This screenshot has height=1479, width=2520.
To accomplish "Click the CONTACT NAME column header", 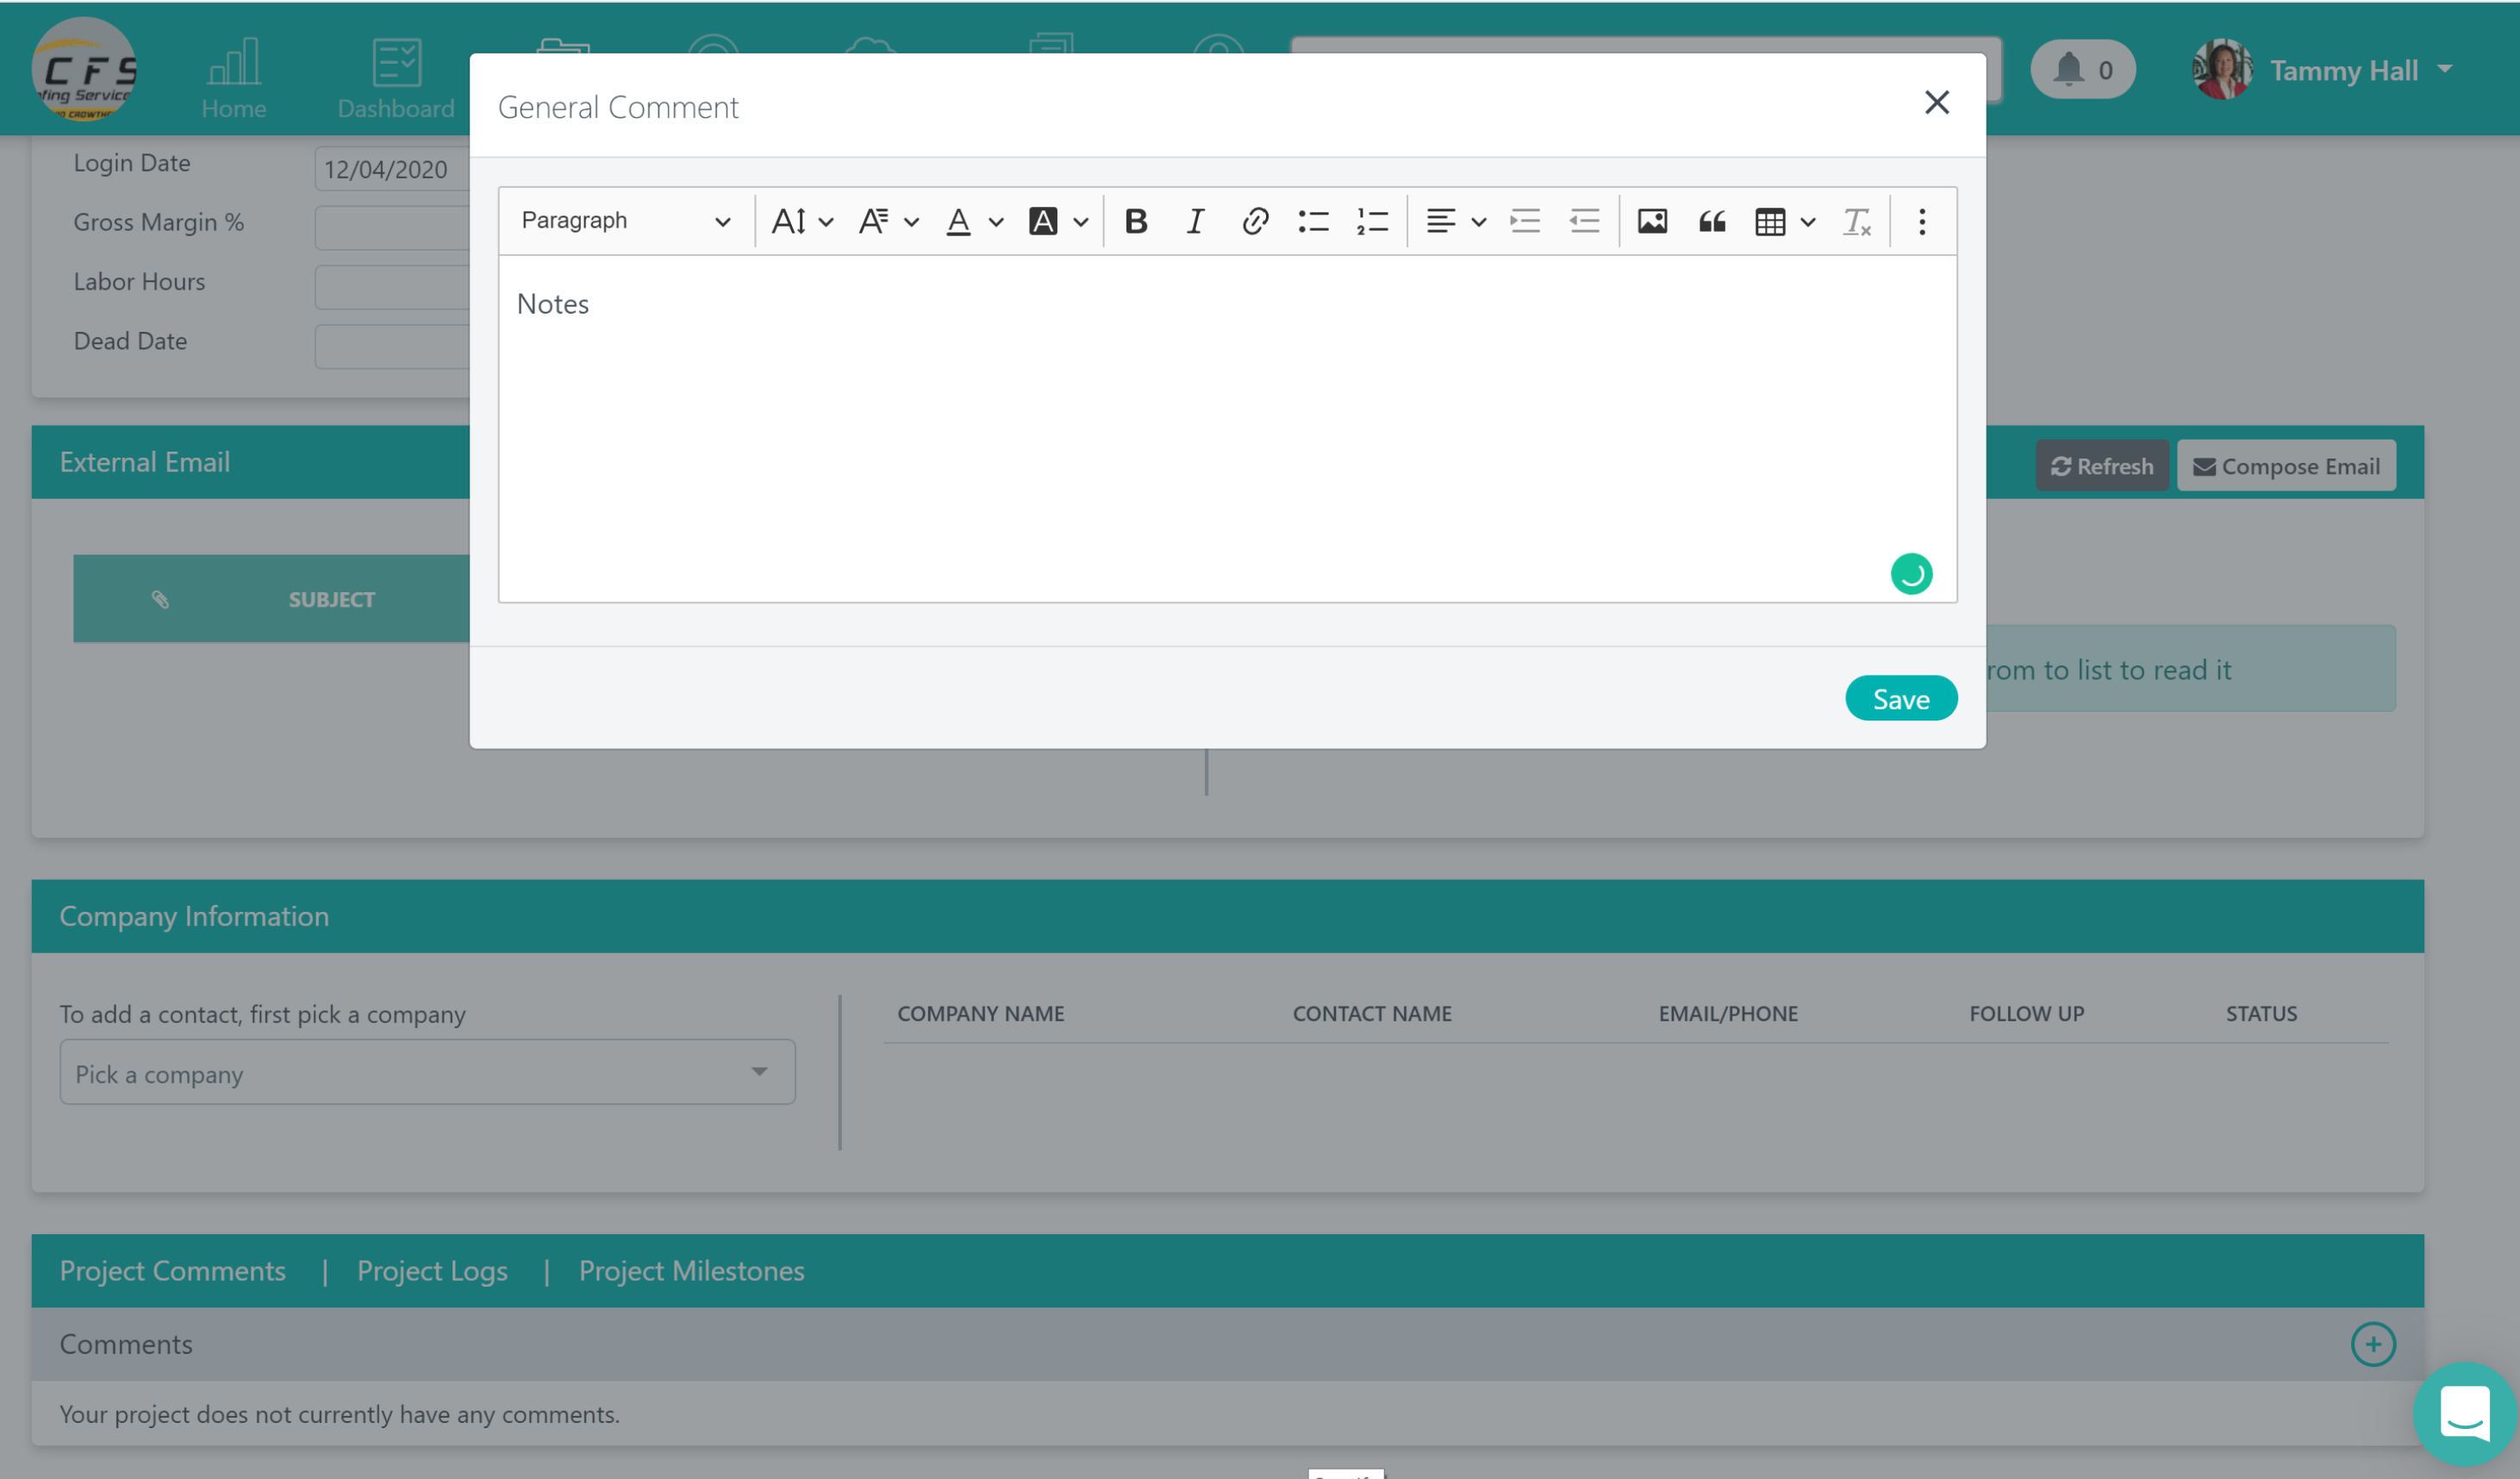I will [x=1371, y=1013].
